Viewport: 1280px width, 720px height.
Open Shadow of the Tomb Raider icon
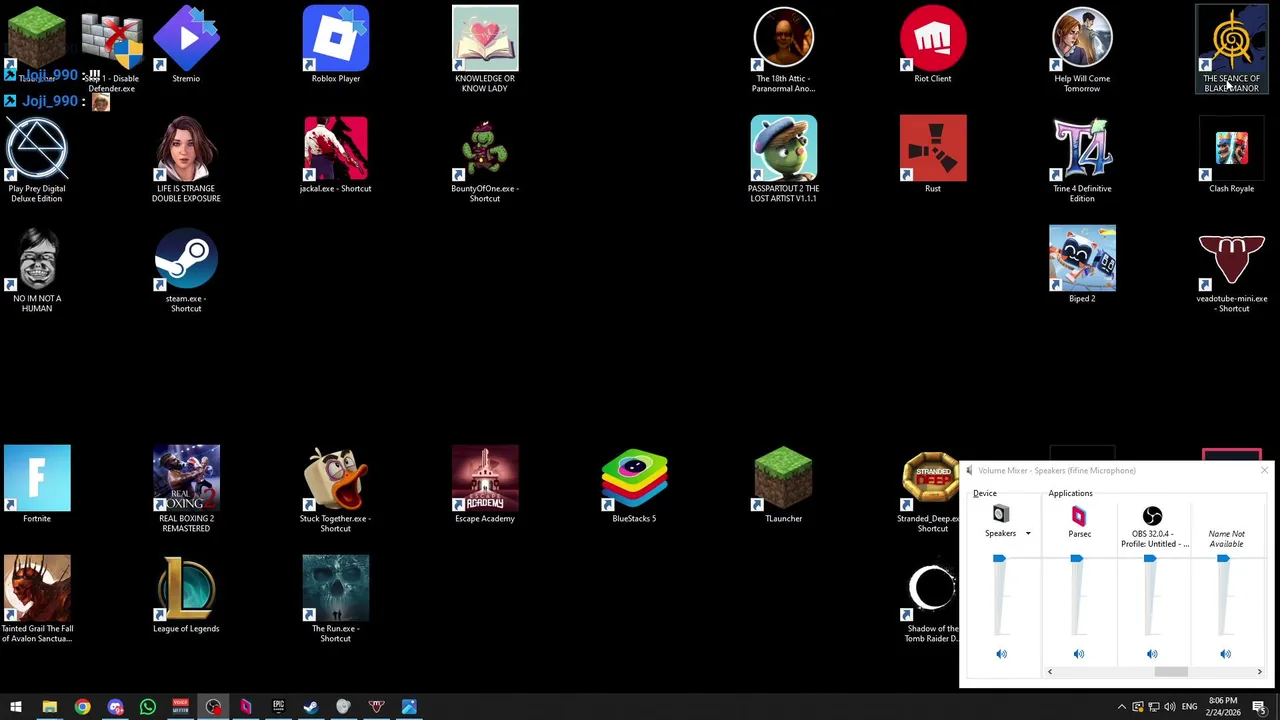click(x=932, y=599)
